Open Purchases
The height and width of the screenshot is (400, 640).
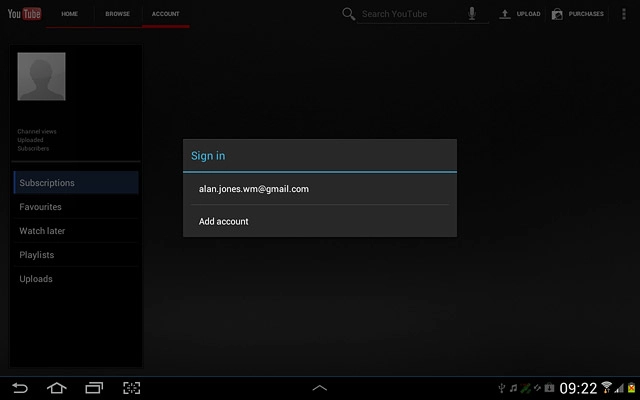[578, 14]
